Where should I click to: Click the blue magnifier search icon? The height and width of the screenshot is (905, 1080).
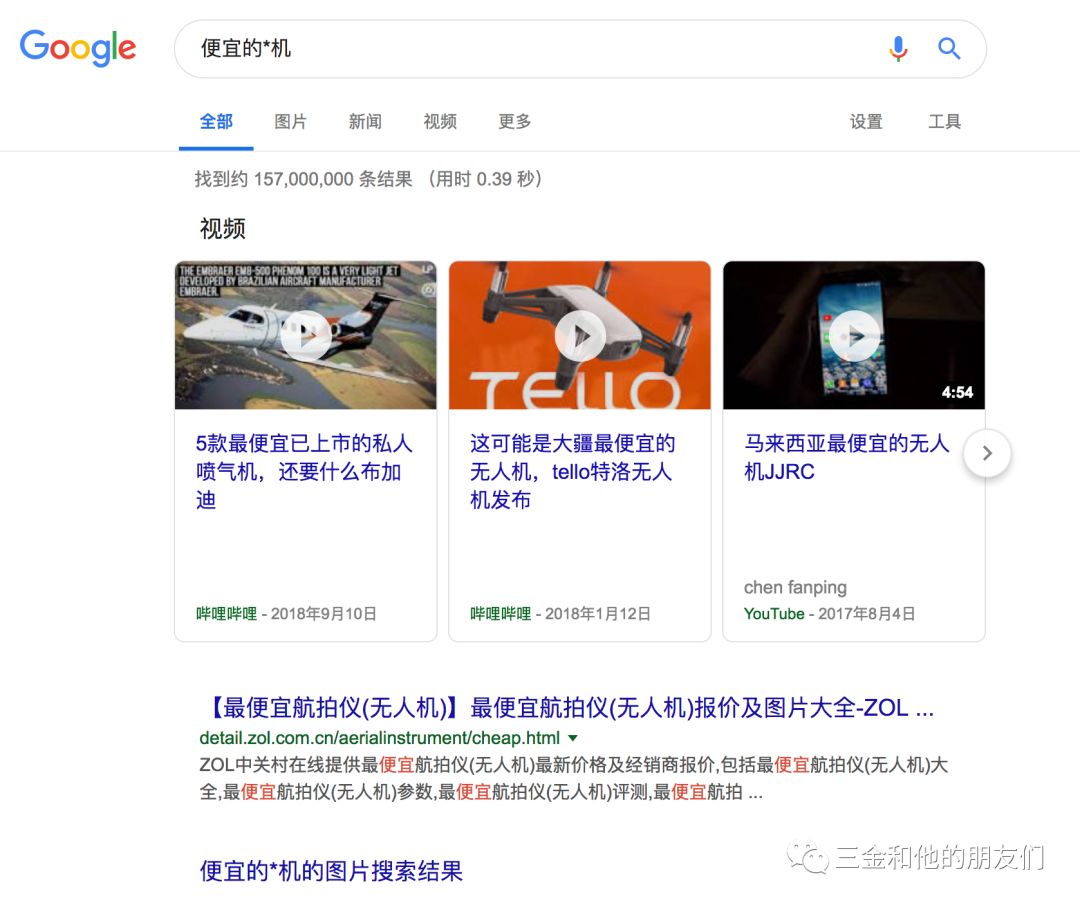click(949, 49)
